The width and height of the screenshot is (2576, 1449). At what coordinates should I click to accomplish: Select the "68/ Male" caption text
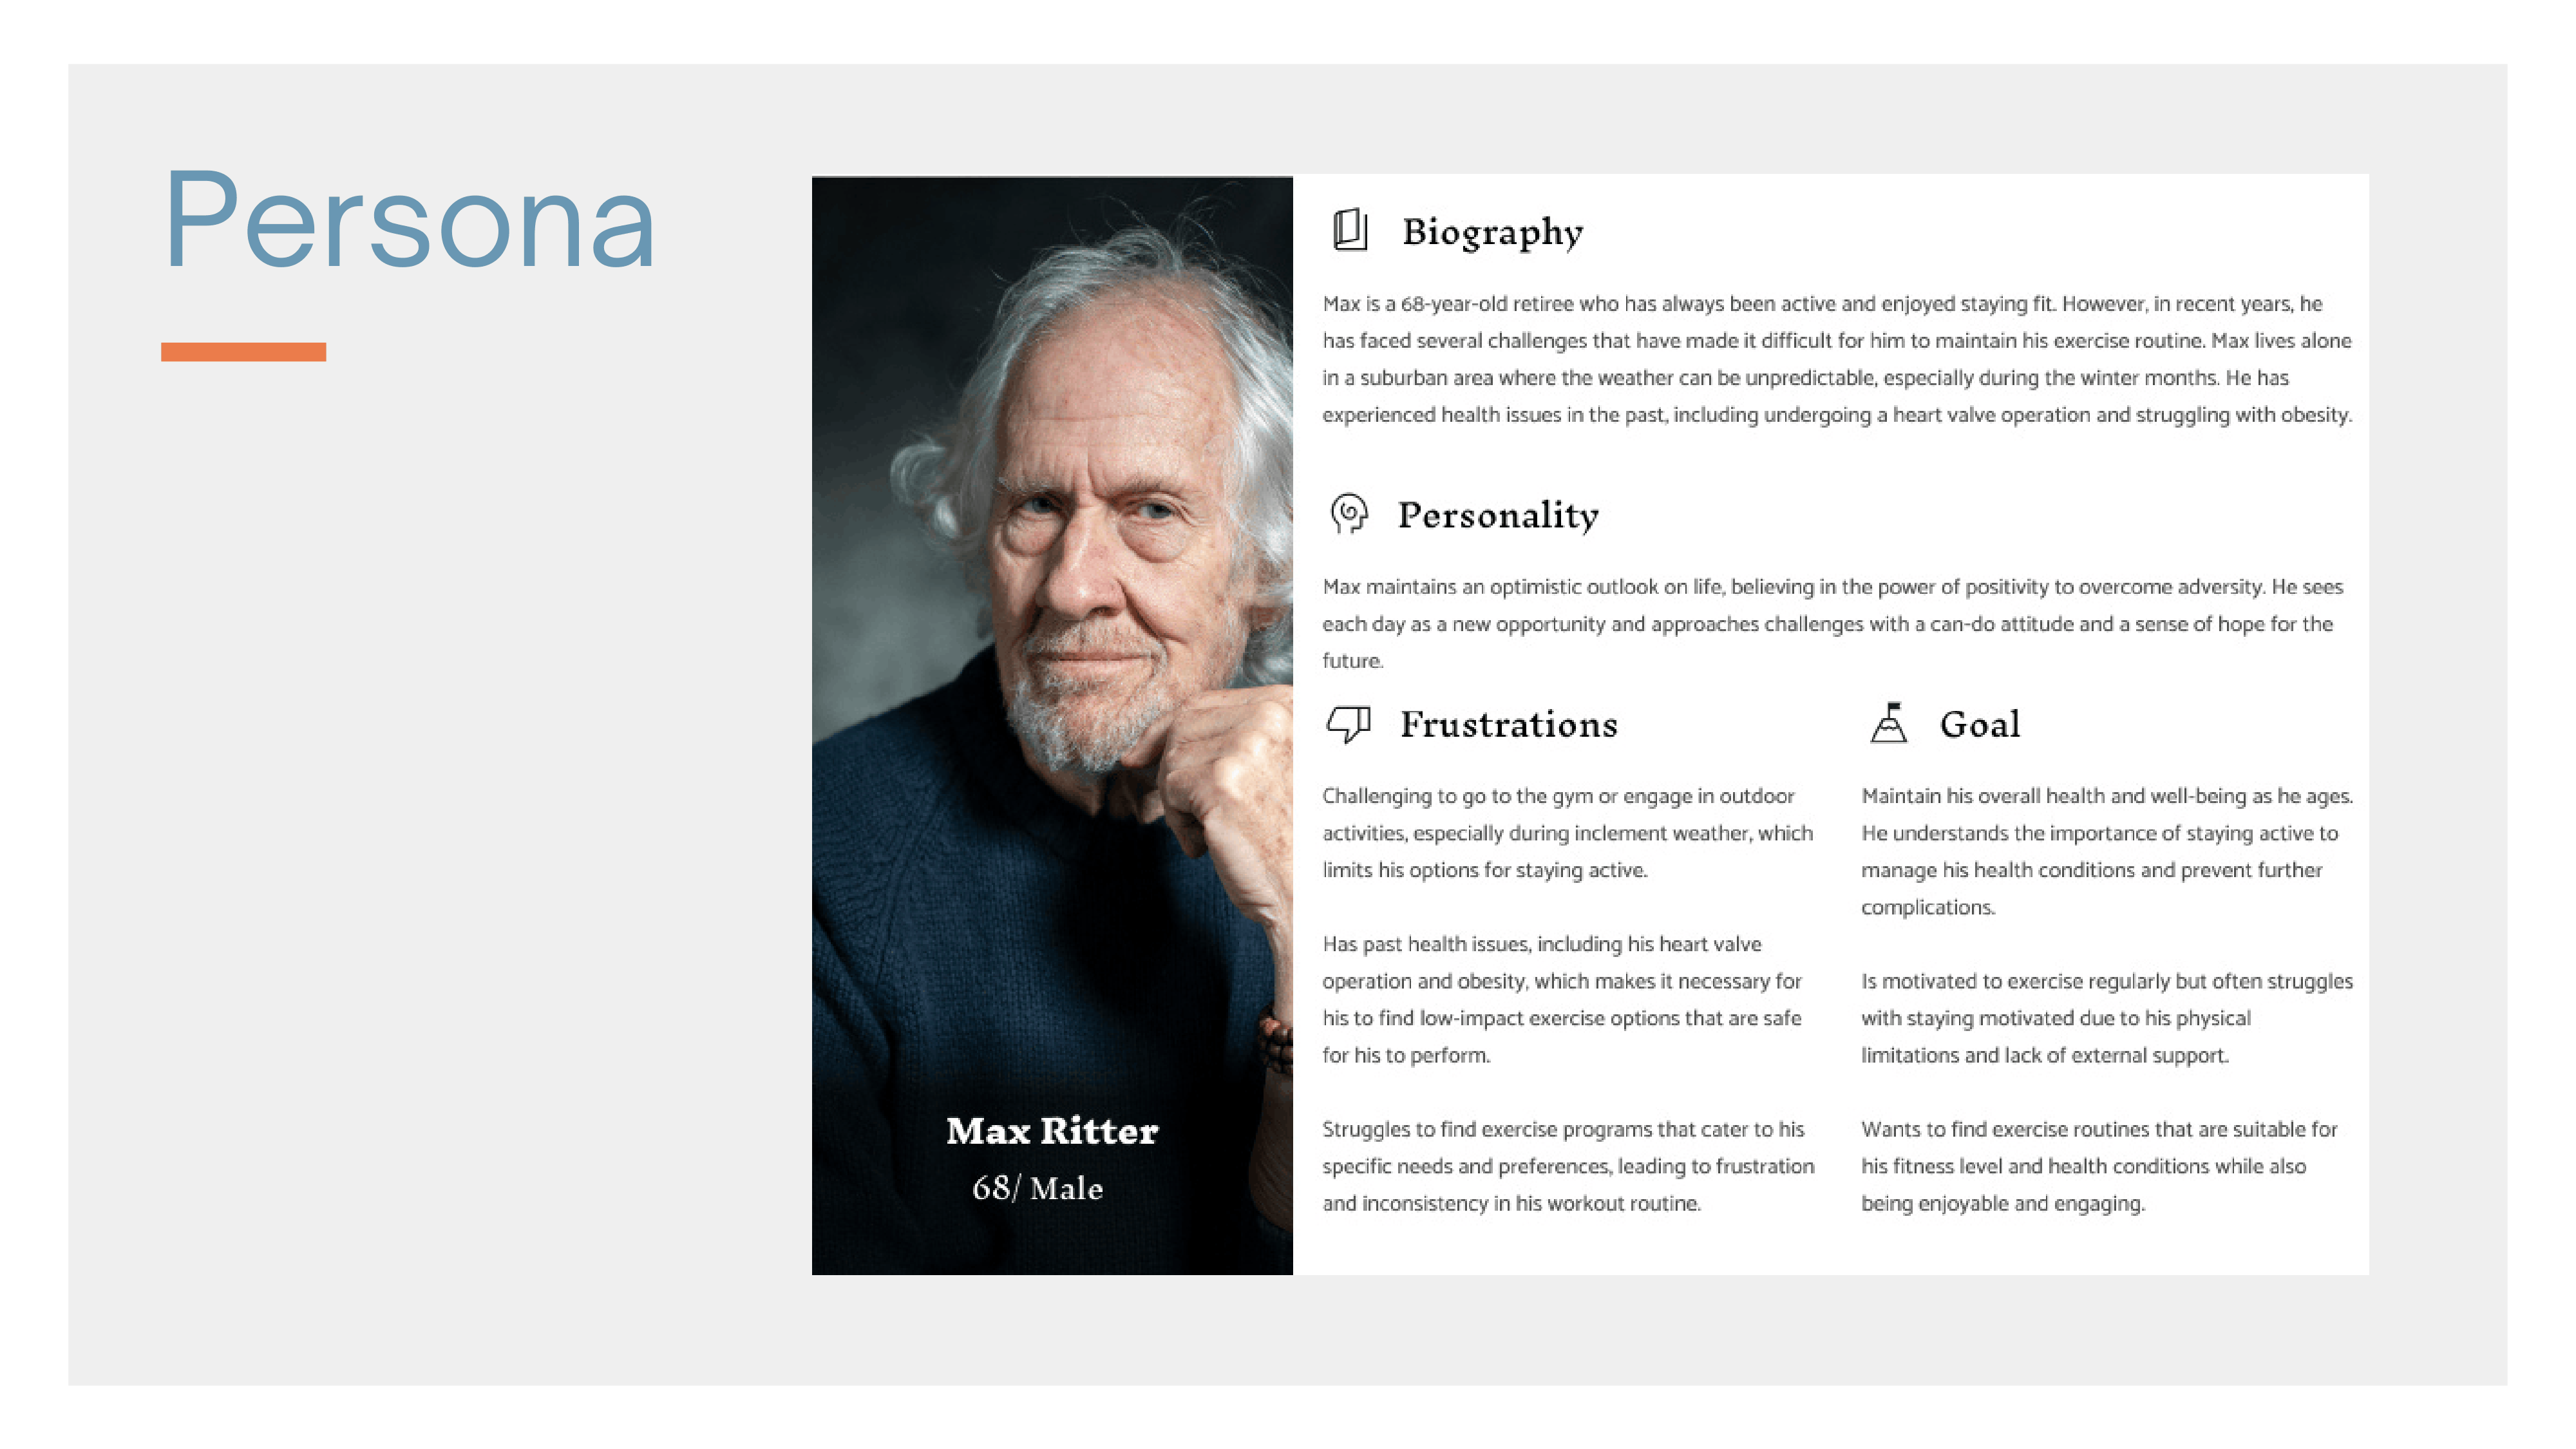(1037, 1188)
